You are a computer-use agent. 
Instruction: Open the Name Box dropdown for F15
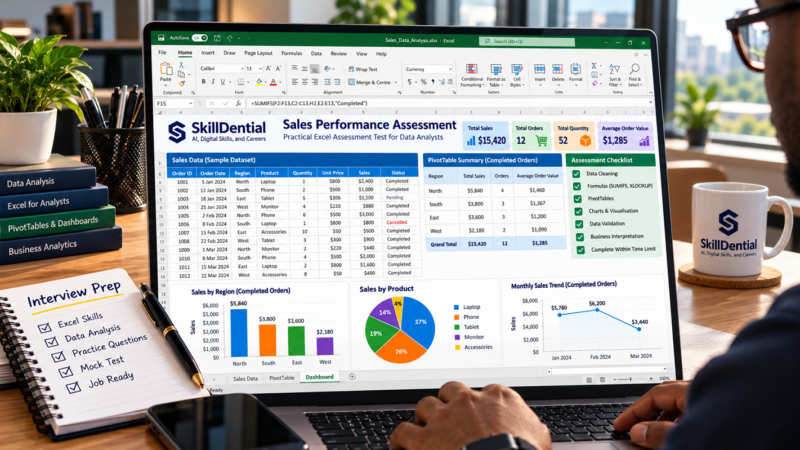coord(191,103)
